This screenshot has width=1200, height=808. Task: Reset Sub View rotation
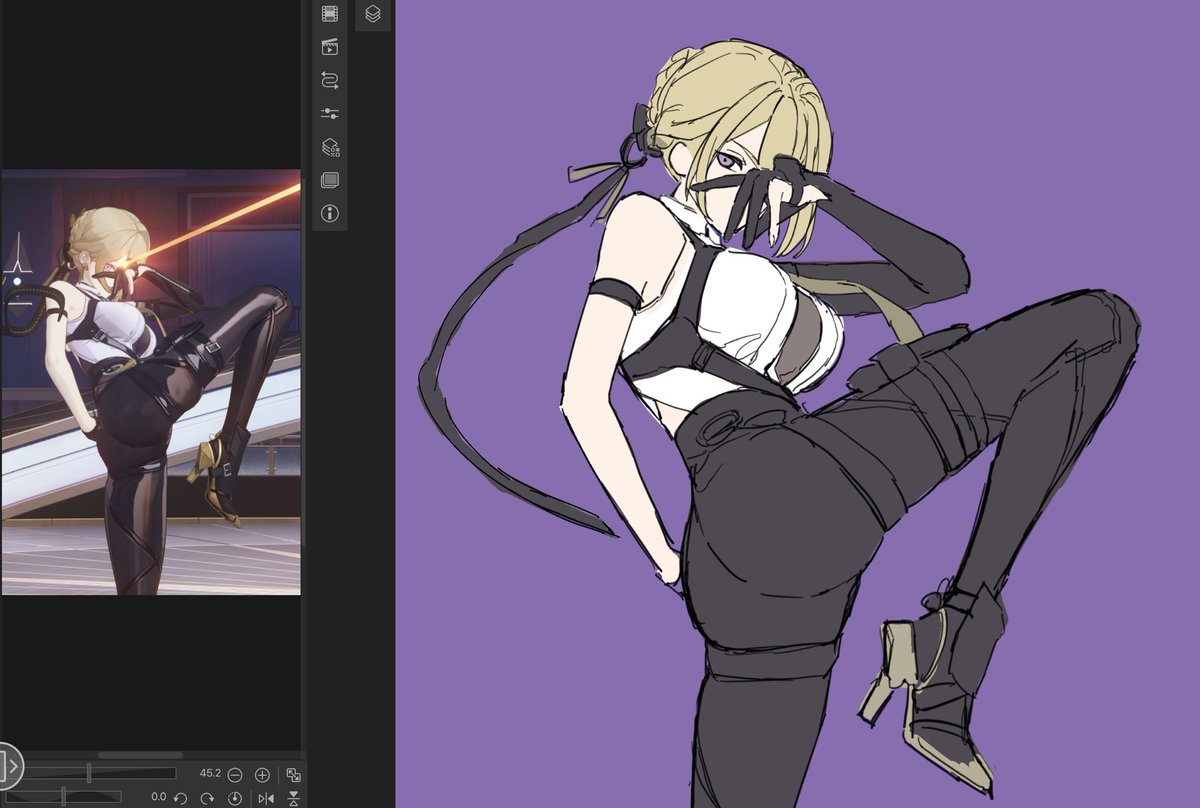(235, 798)
